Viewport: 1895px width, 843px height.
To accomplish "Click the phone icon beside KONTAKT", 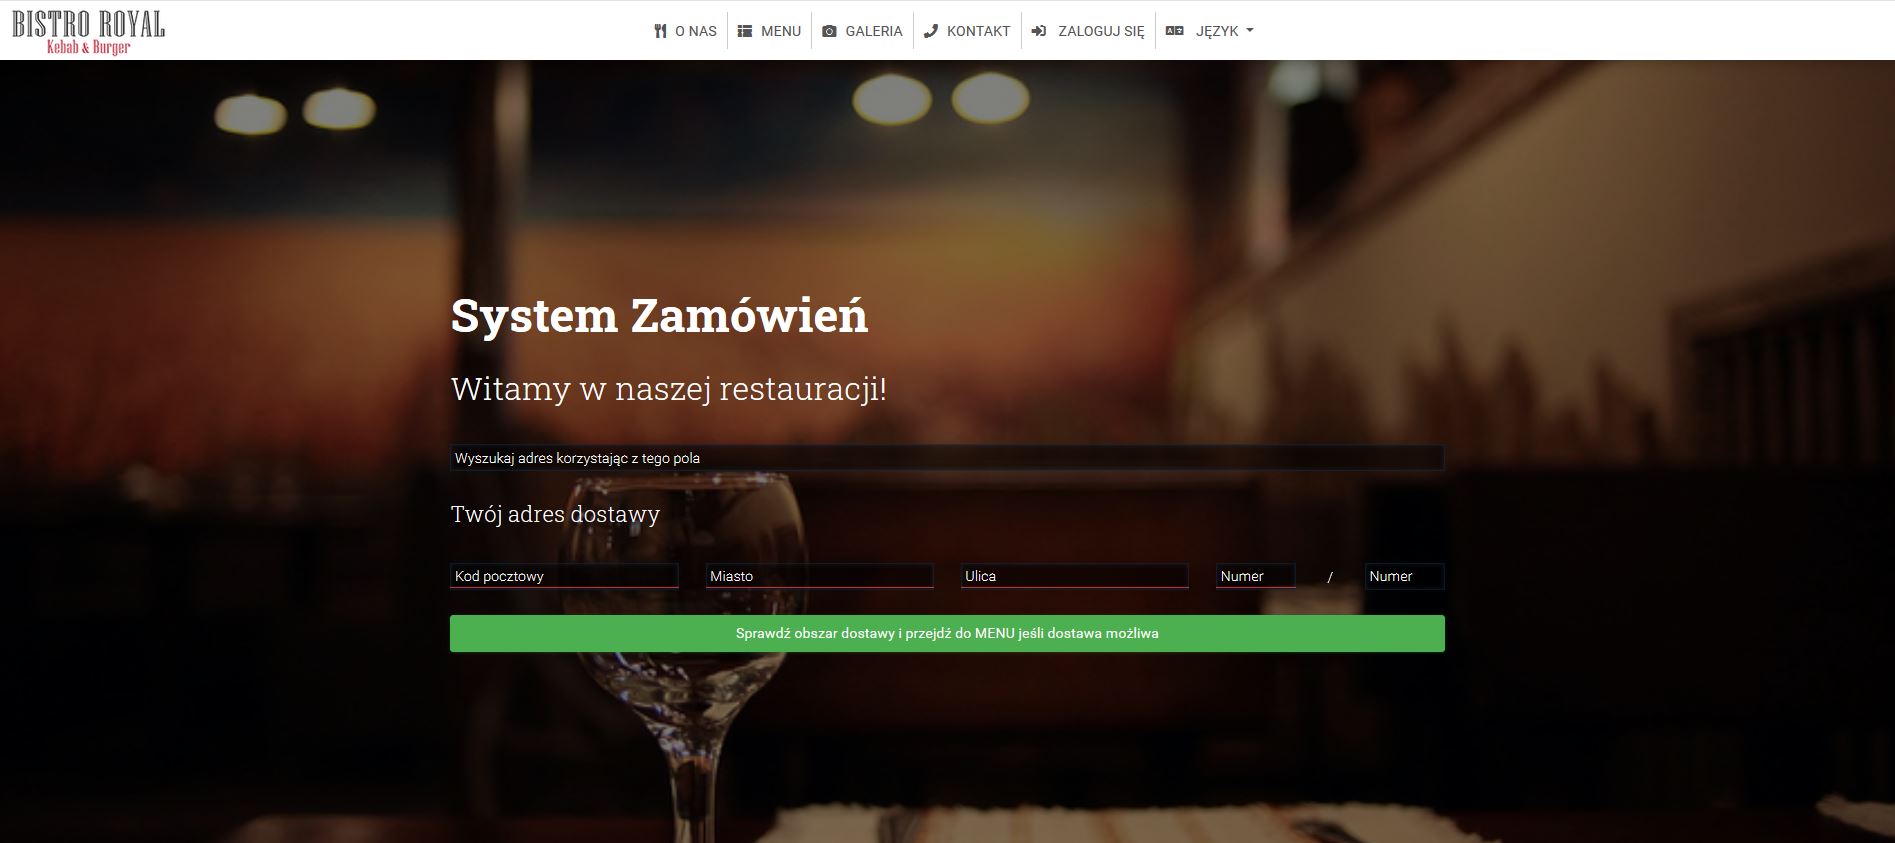I will coord(931,31).
